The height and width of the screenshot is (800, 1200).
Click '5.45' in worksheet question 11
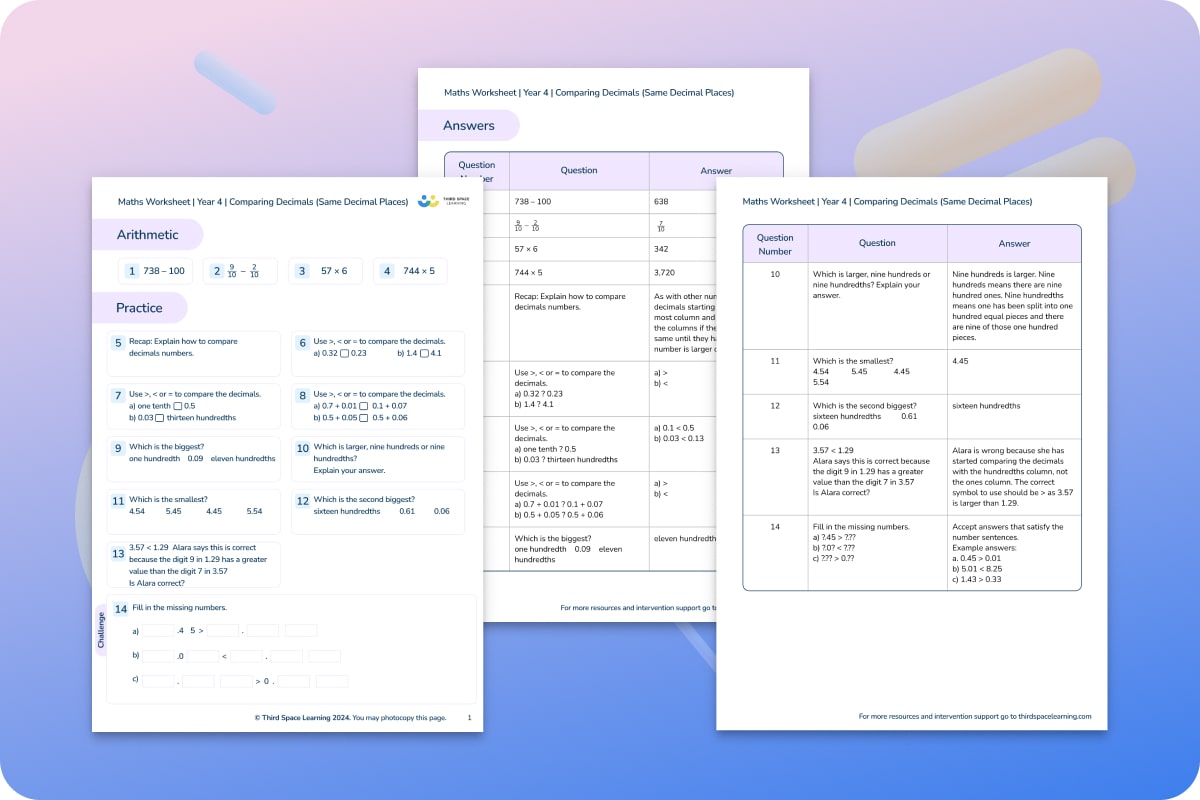(173, 511)
